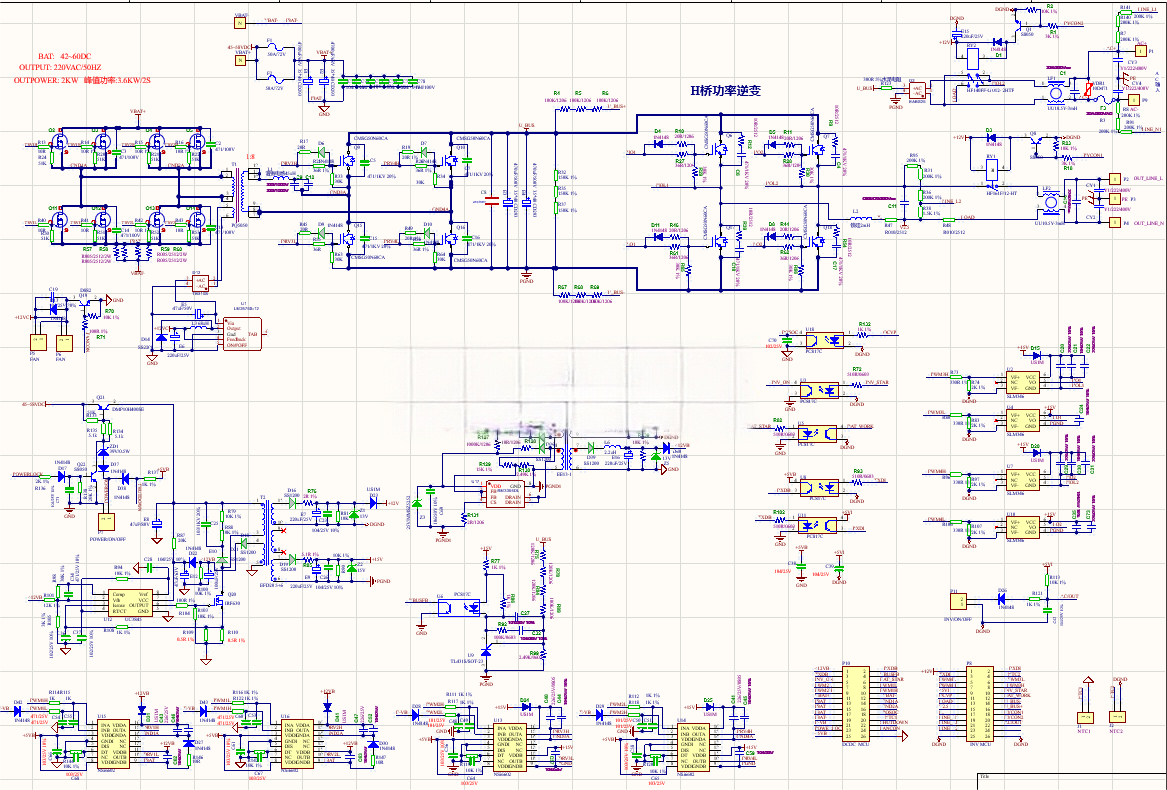Select the UC3845 controller chip U12
The height and width of the screenshot is (790, 1167).
point(130,603)
